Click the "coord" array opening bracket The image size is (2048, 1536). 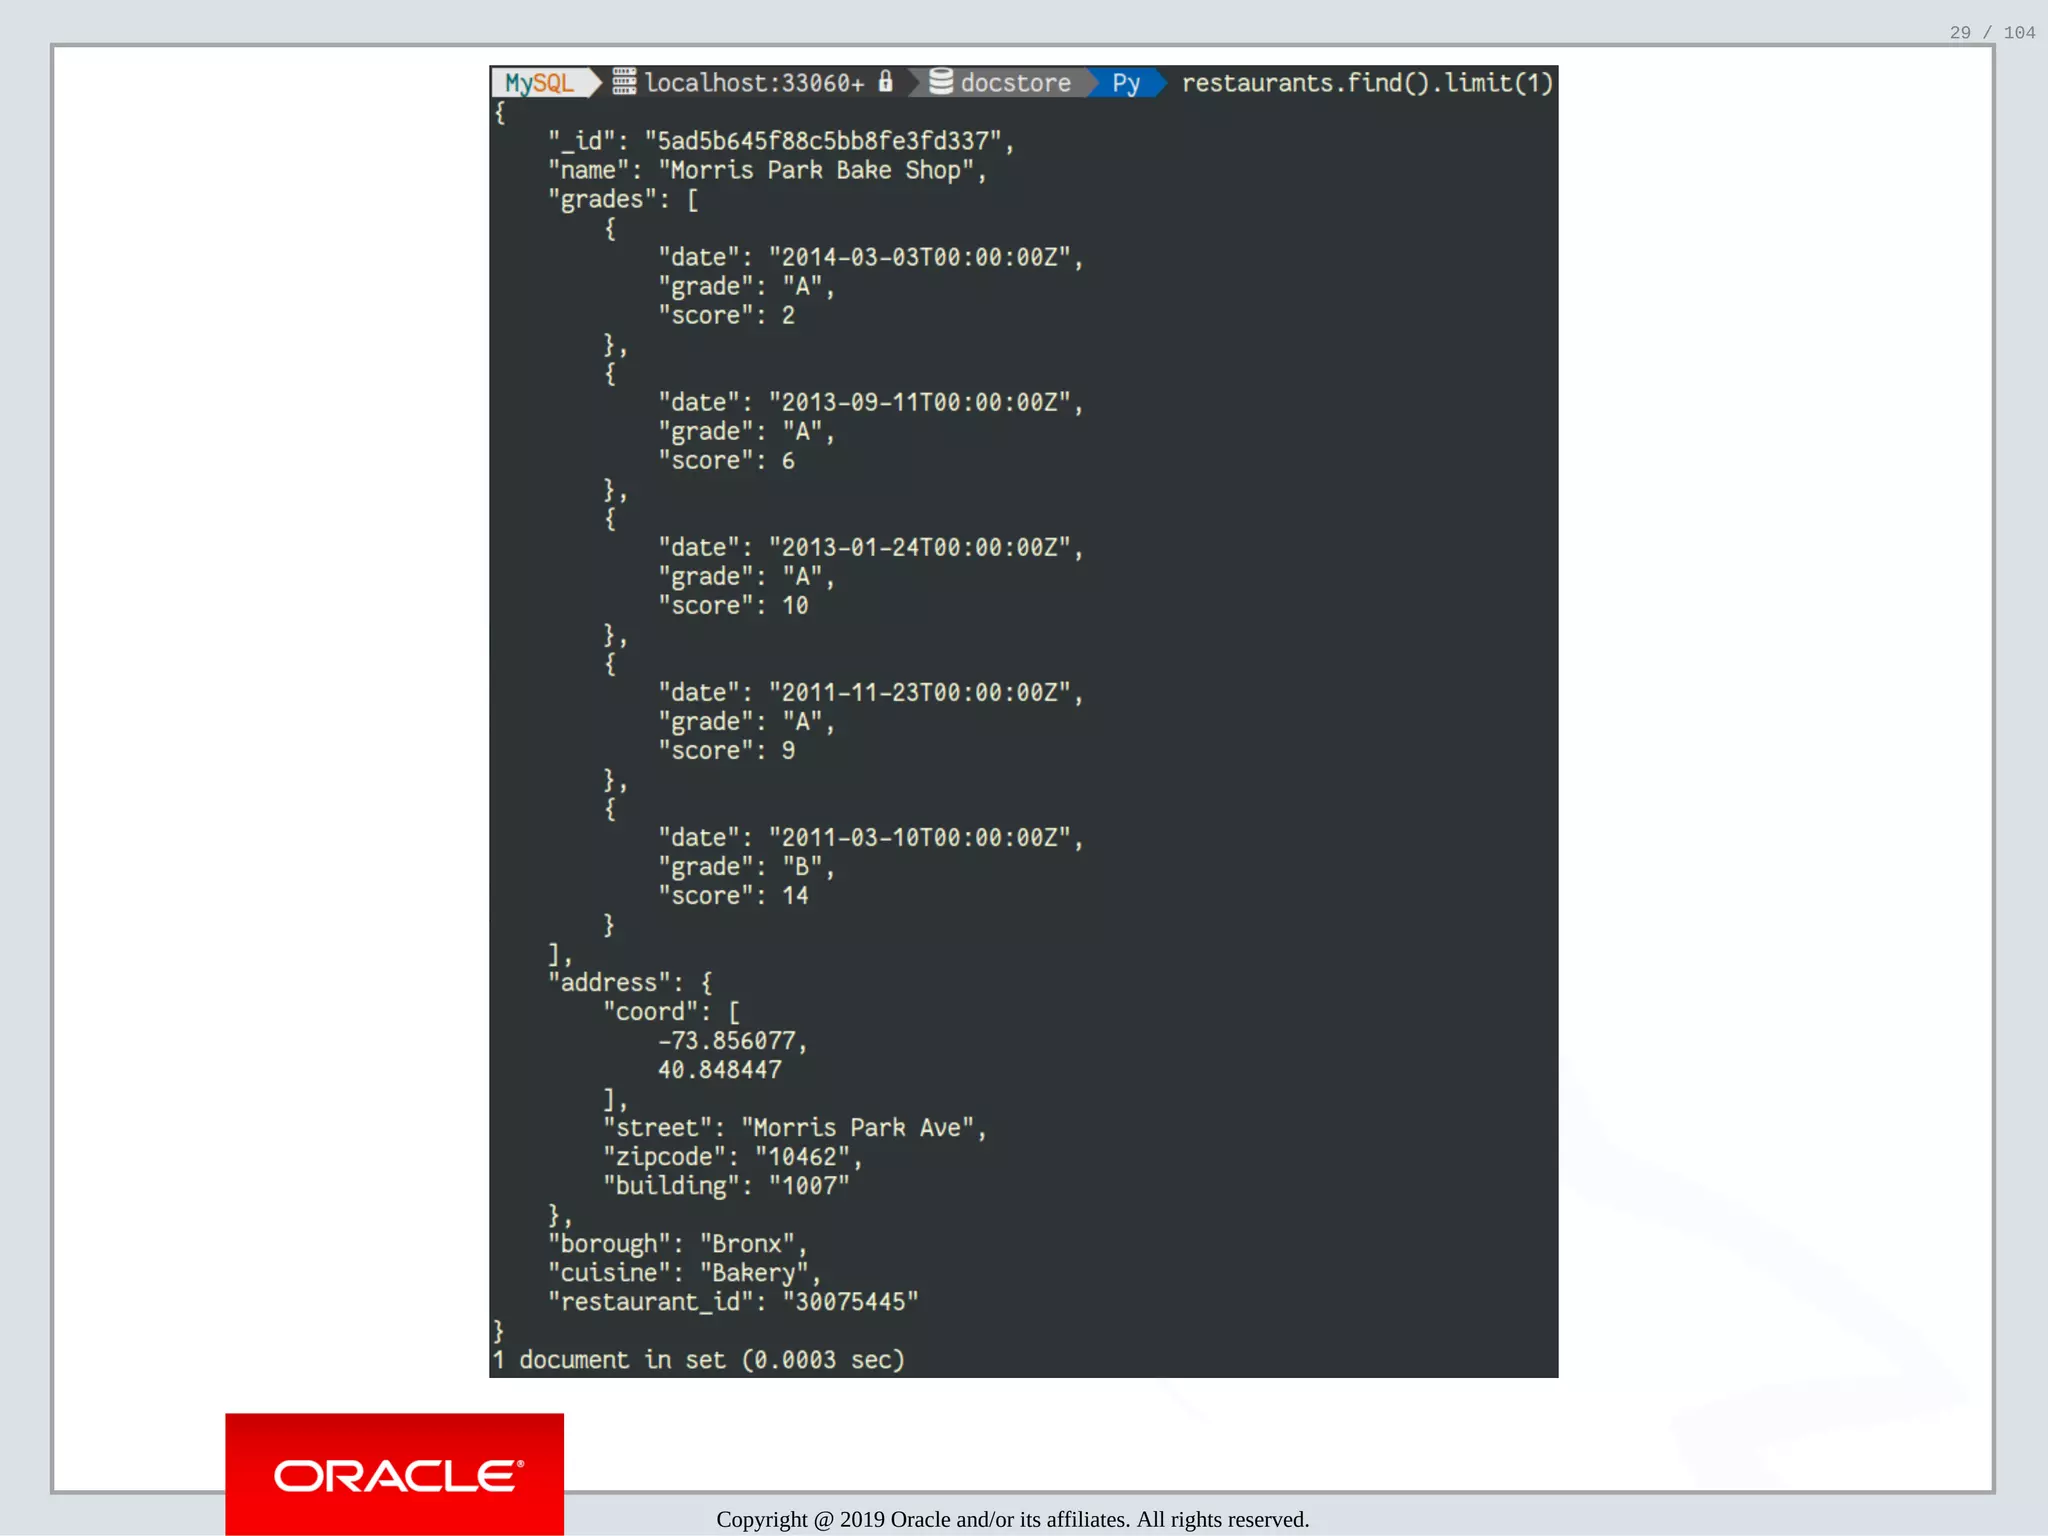point(733,1012)
